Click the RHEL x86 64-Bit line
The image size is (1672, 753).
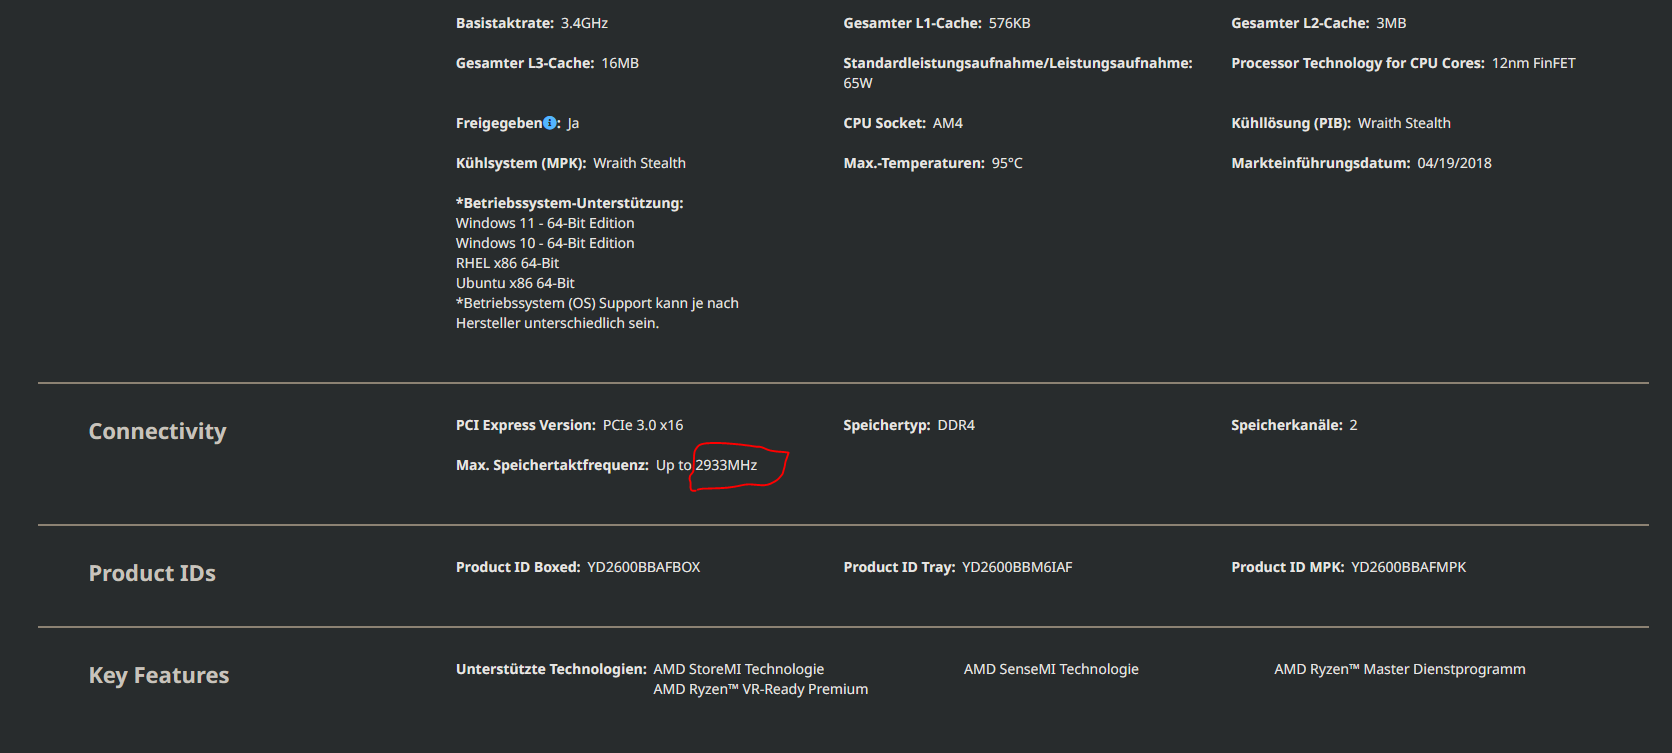click(x=507, y=263)
